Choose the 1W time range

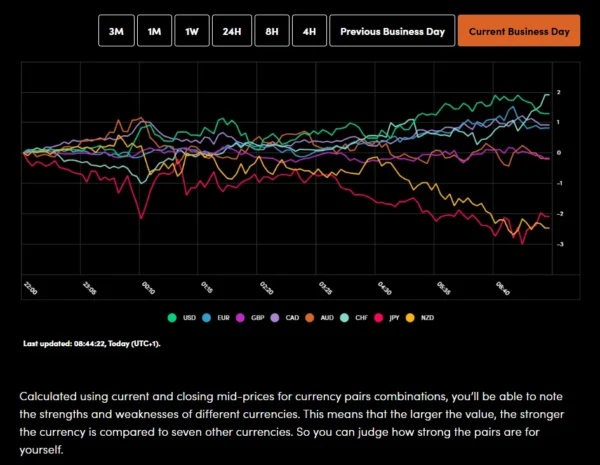[x=192, y=31]
